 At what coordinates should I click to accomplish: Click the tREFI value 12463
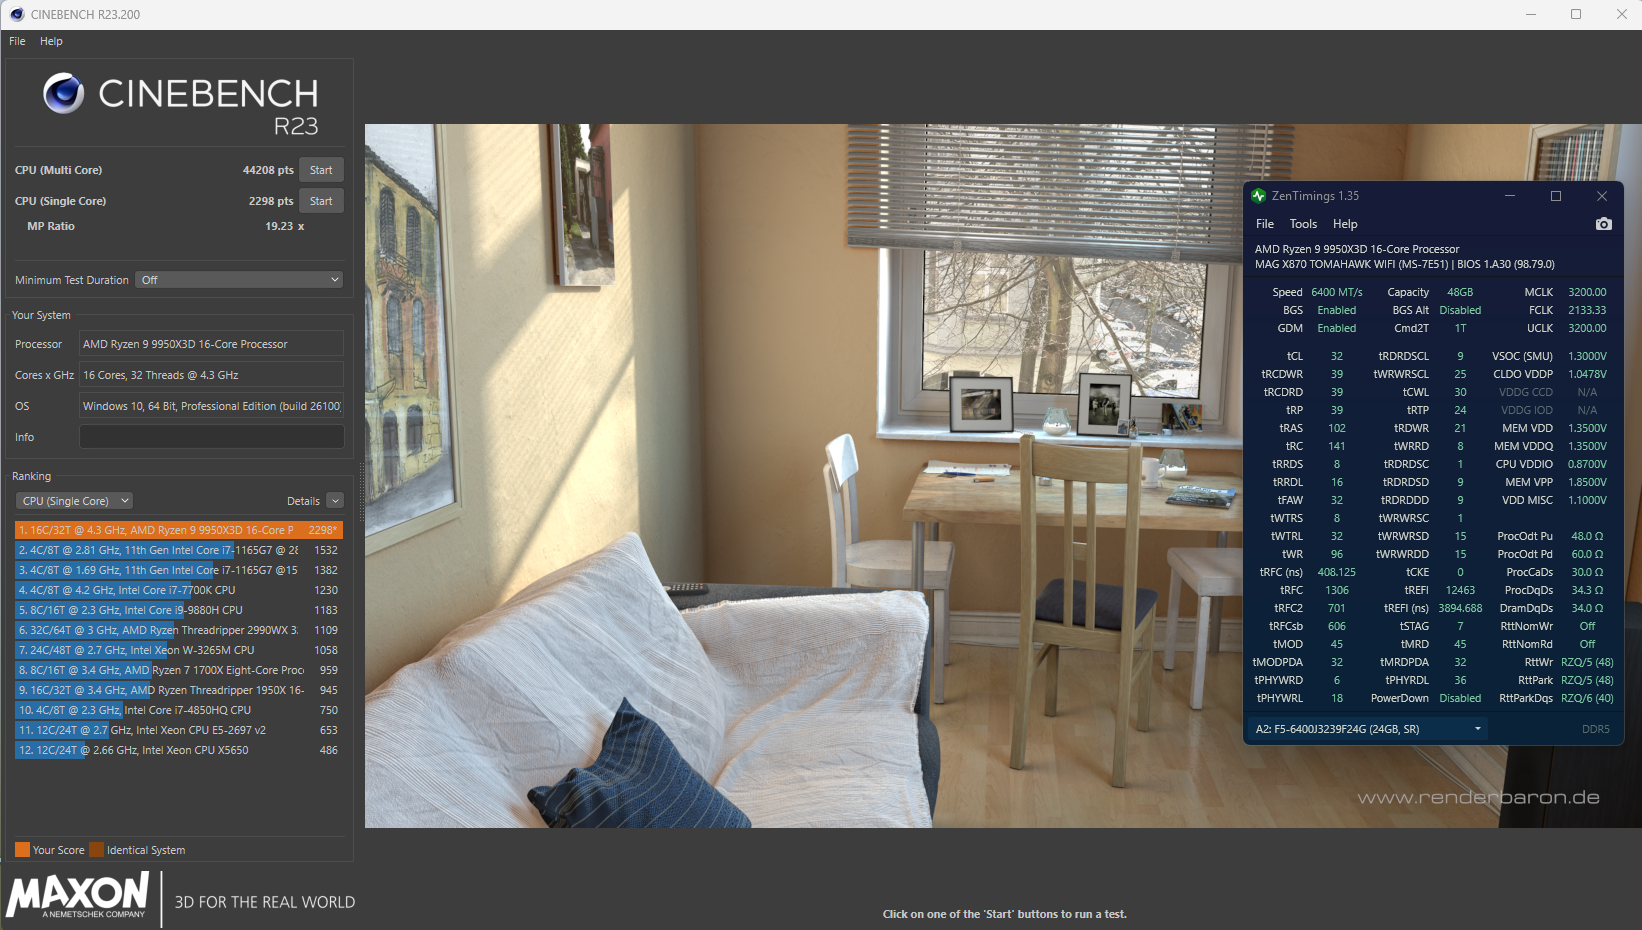[x=1460, y=590]
